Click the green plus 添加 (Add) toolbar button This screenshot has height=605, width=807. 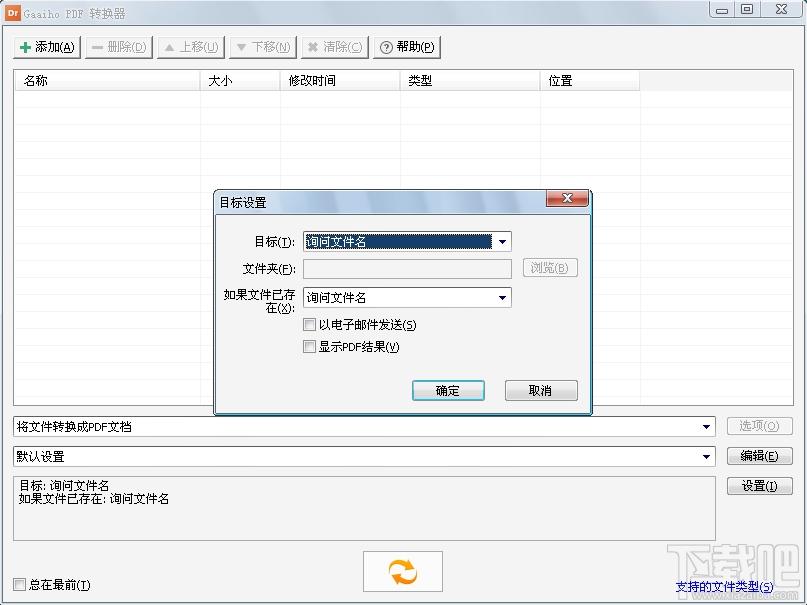pos(47,47)
